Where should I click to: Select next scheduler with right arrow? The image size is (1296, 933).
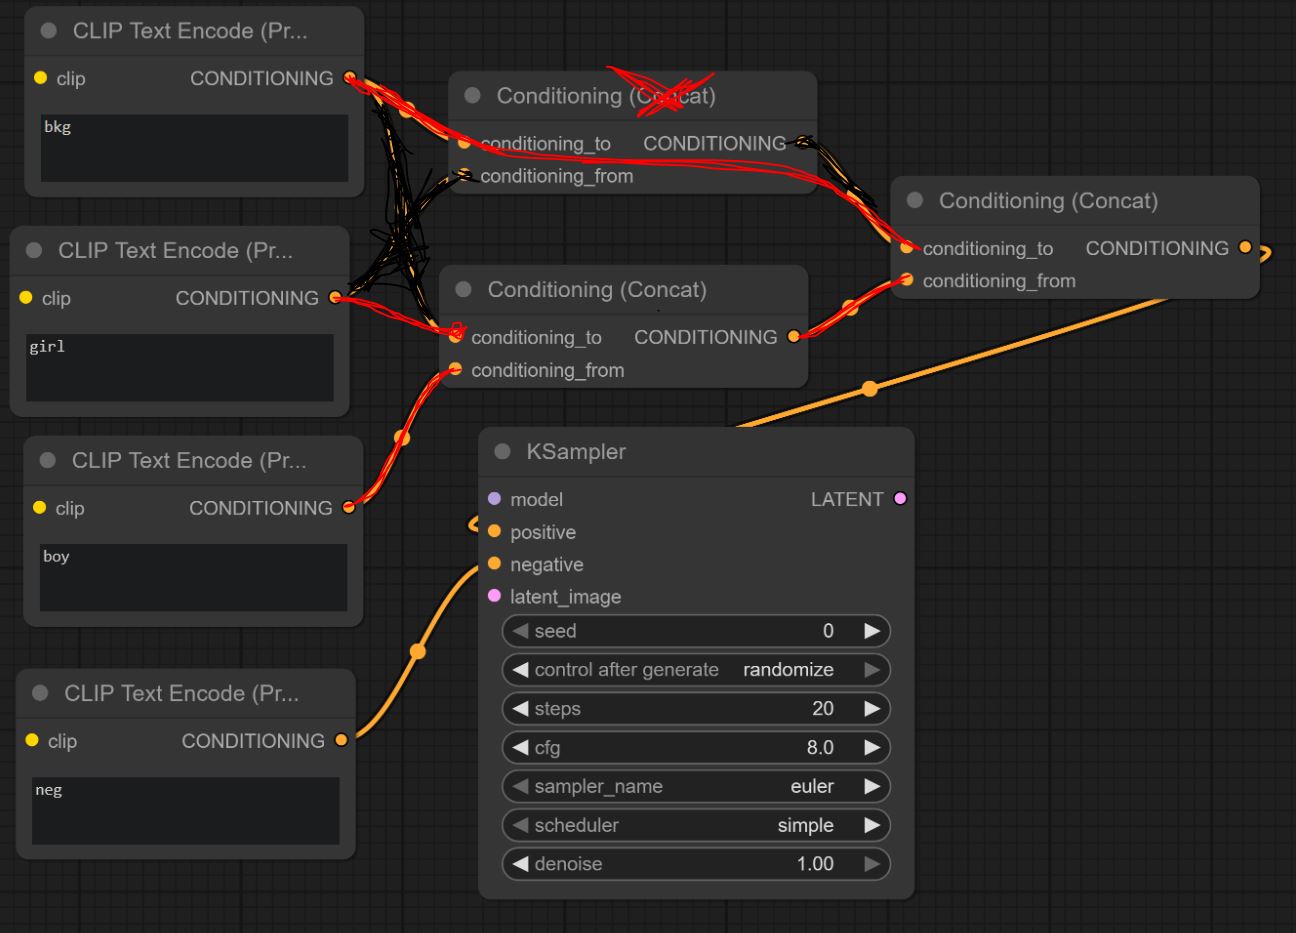[x=872, y=826]
